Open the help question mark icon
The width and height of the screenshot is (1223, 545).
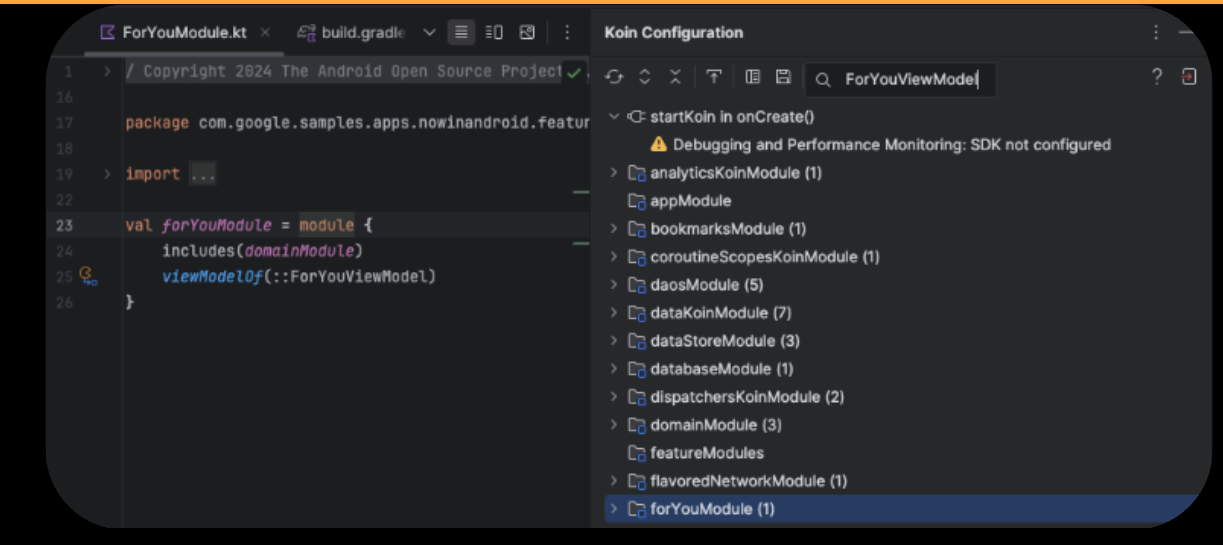pyautogui.click(x=1157, y=77)
